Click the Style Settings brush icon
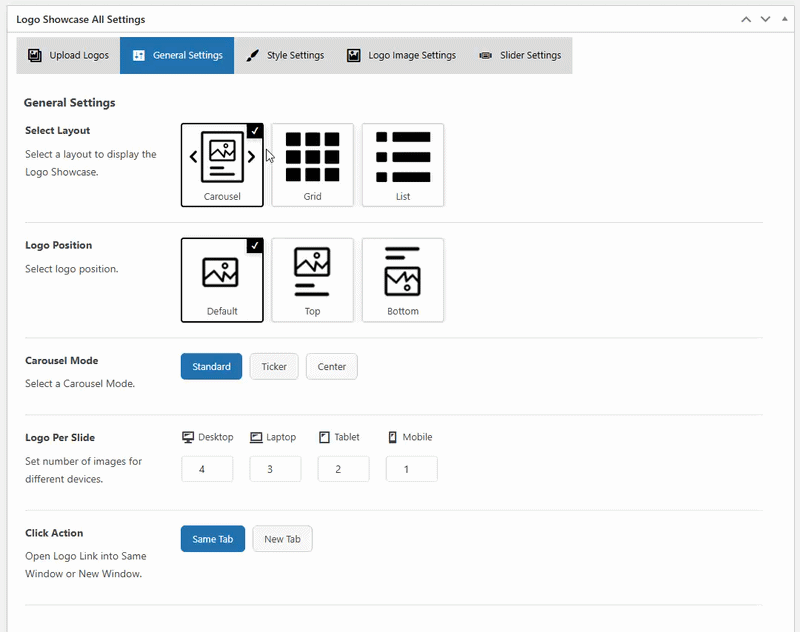 tap(252, 56)
